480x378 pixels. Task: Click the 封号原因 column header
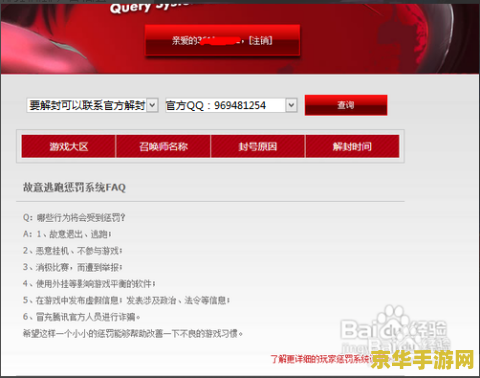[258, 146]
